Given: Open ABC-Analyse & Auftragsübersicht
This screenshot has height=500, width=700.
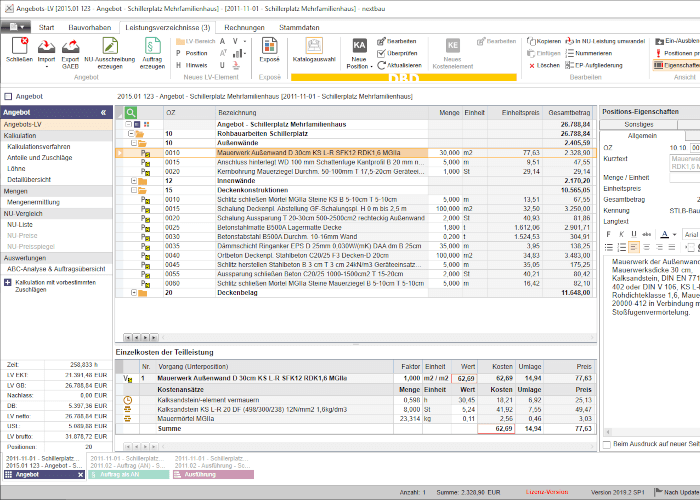Looking at the screenshot, I should (x=56, y=269).
